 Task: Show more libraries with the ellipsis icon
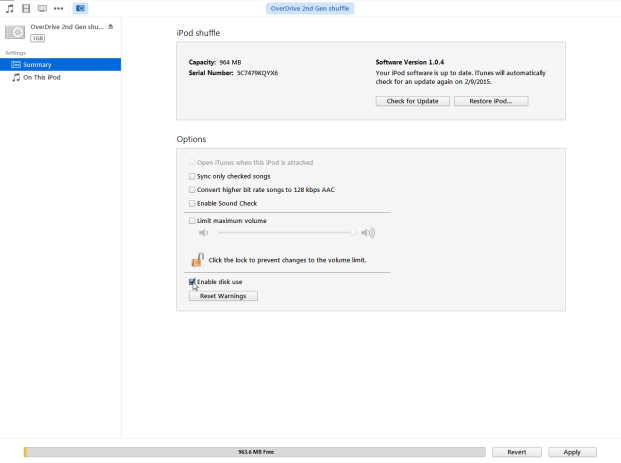coord(59,8)
